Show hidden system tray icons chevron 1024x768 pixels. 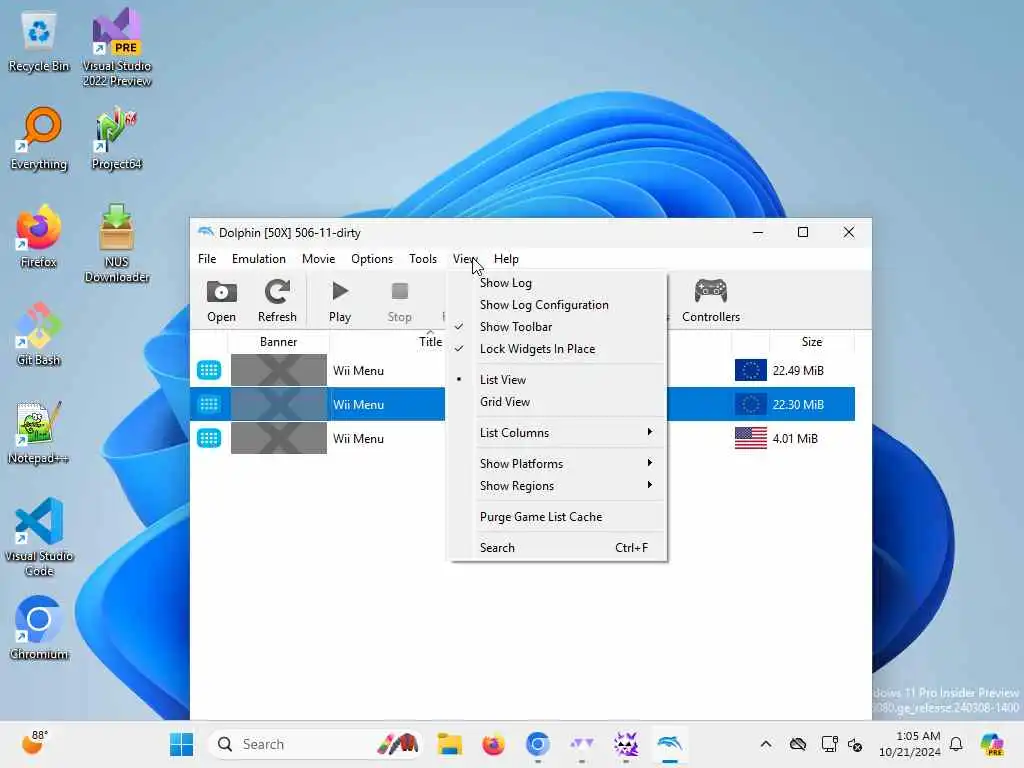(766, 744)
